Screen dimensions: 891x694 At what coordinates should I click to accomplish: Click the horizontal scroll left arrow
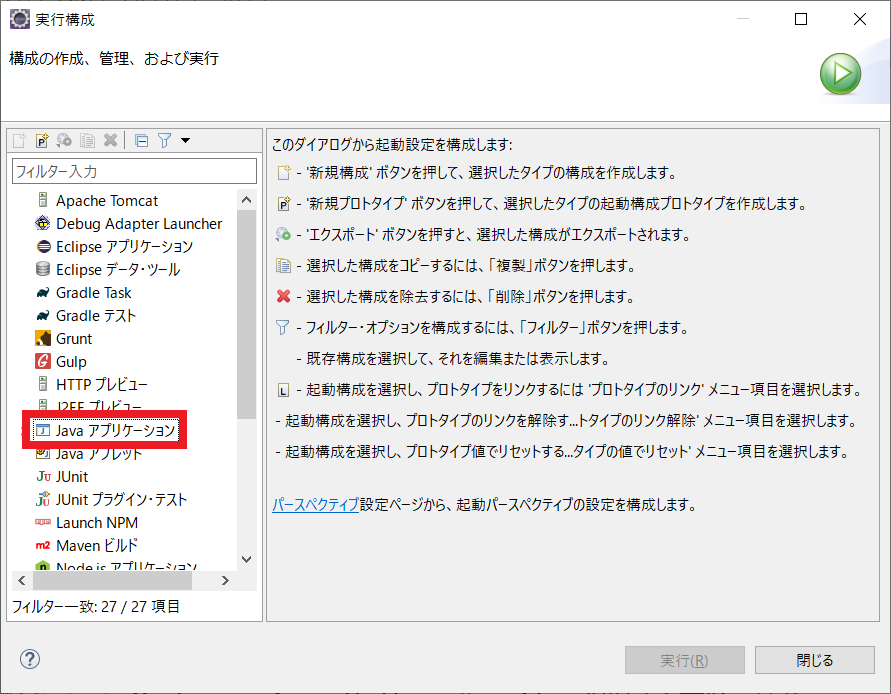[22, 580]
